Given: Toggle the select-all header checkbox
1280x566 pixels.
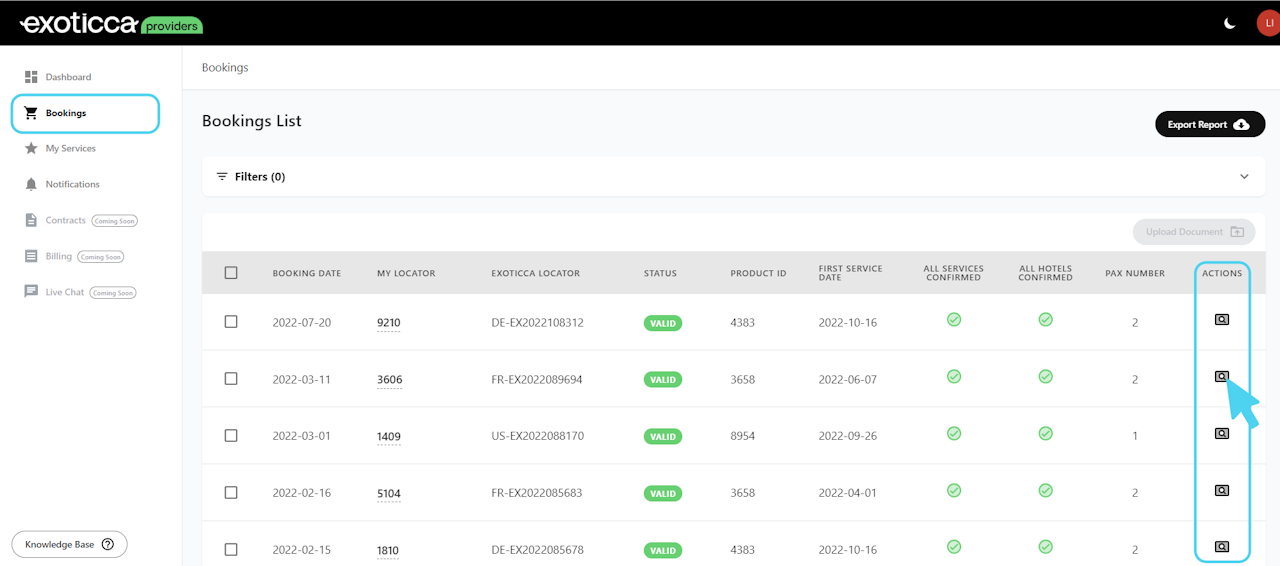Looking at the screenshot, I should [231, 273].
